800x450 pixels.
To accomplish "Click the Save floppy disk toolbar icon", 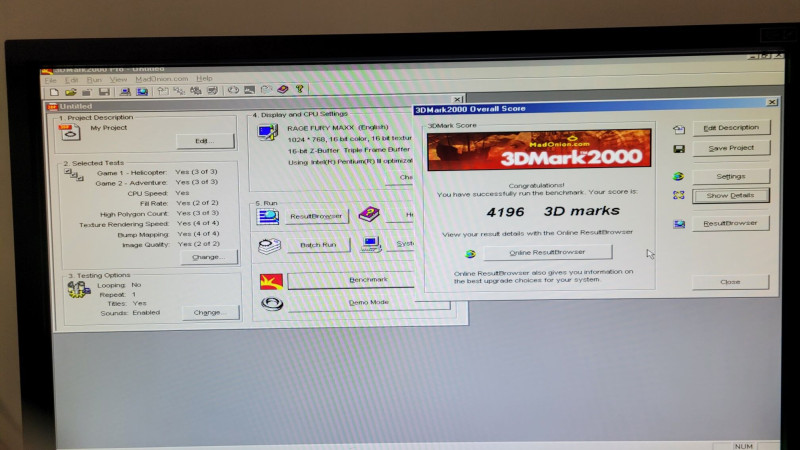I will [104, 92].
